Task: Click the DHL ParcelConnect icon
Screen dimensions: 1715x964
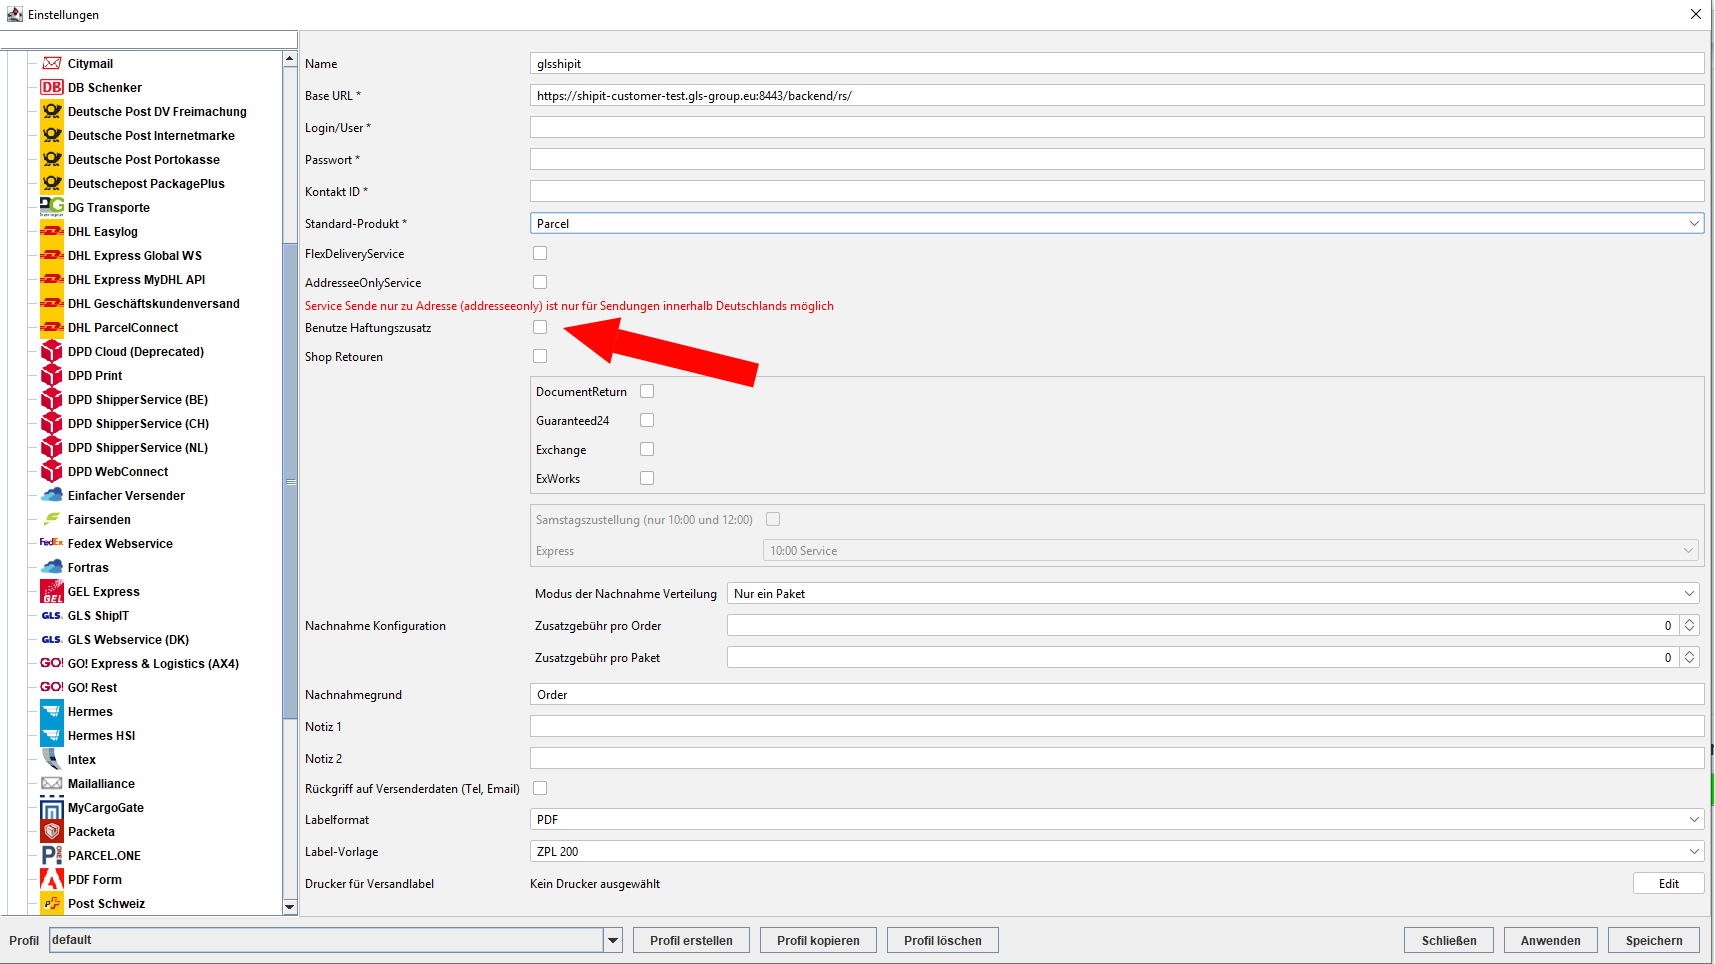Action: (52, 327)
